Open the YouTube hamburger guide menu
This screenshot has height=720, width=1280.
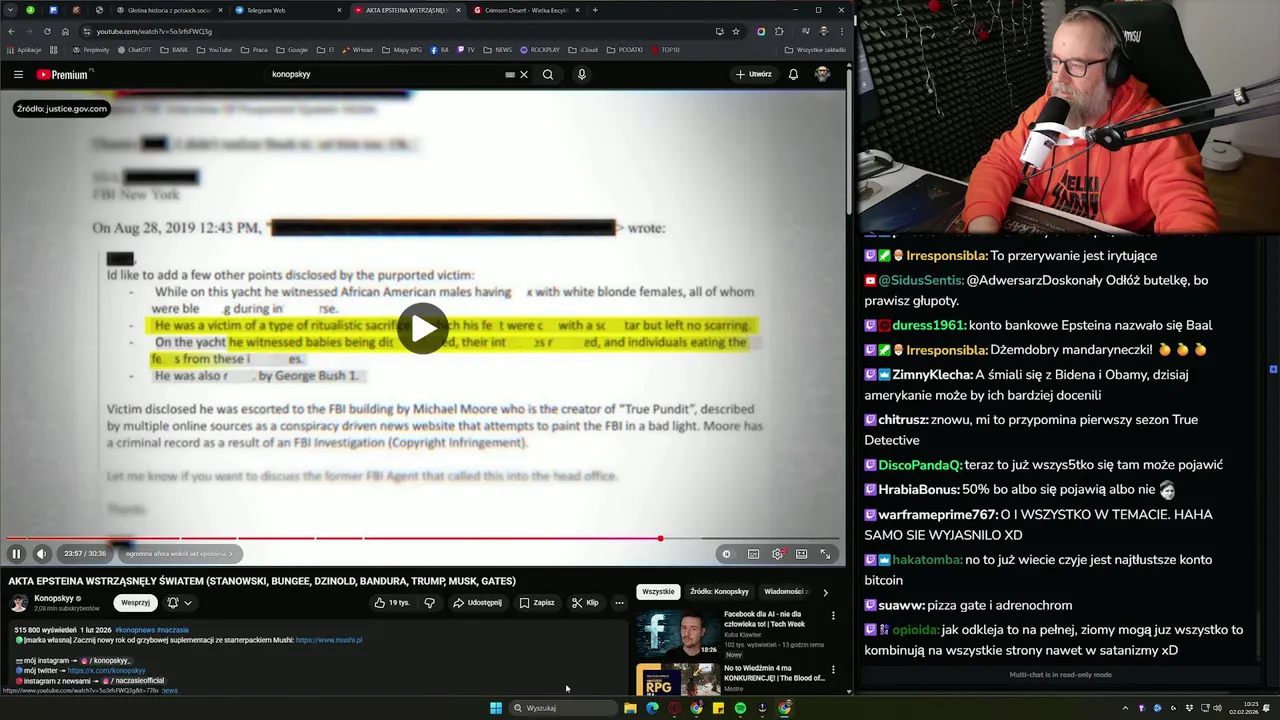[x=18, y=74]
